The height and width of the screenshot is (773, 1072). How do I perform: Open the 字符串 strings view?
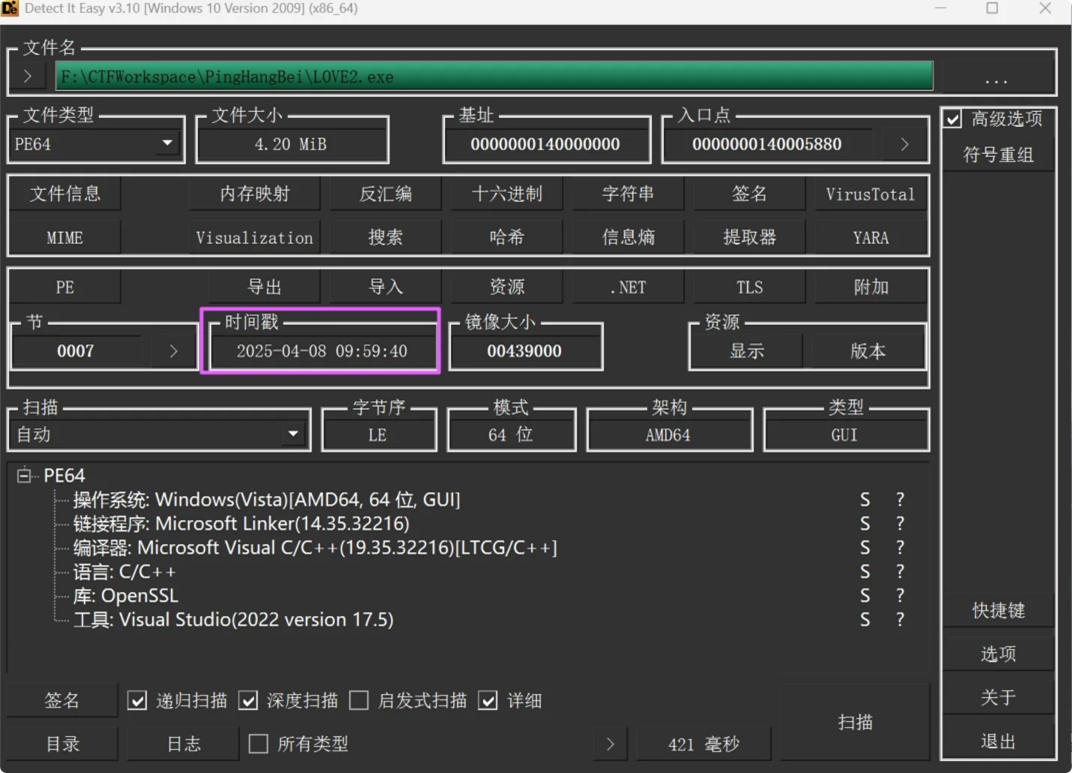click(628, 194)
